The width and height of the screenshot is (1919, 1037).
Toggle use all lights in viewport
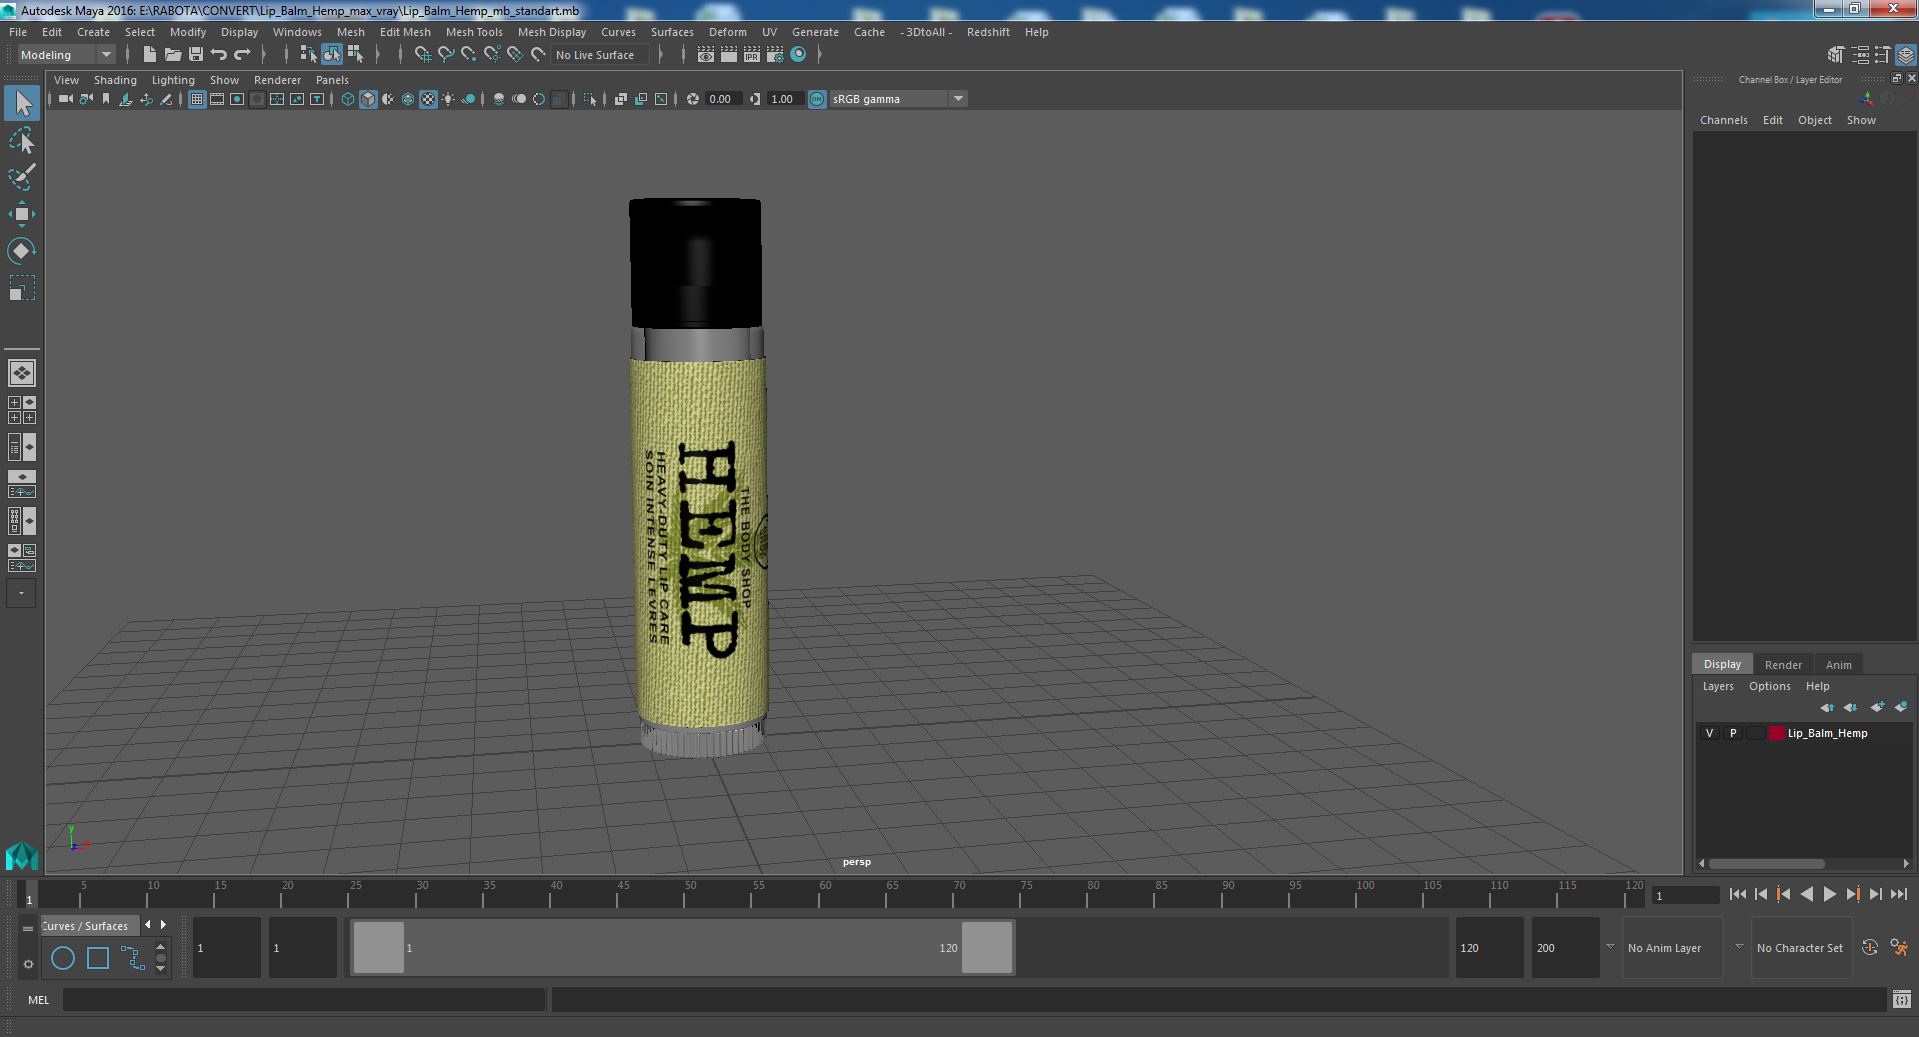coord(448,99)
